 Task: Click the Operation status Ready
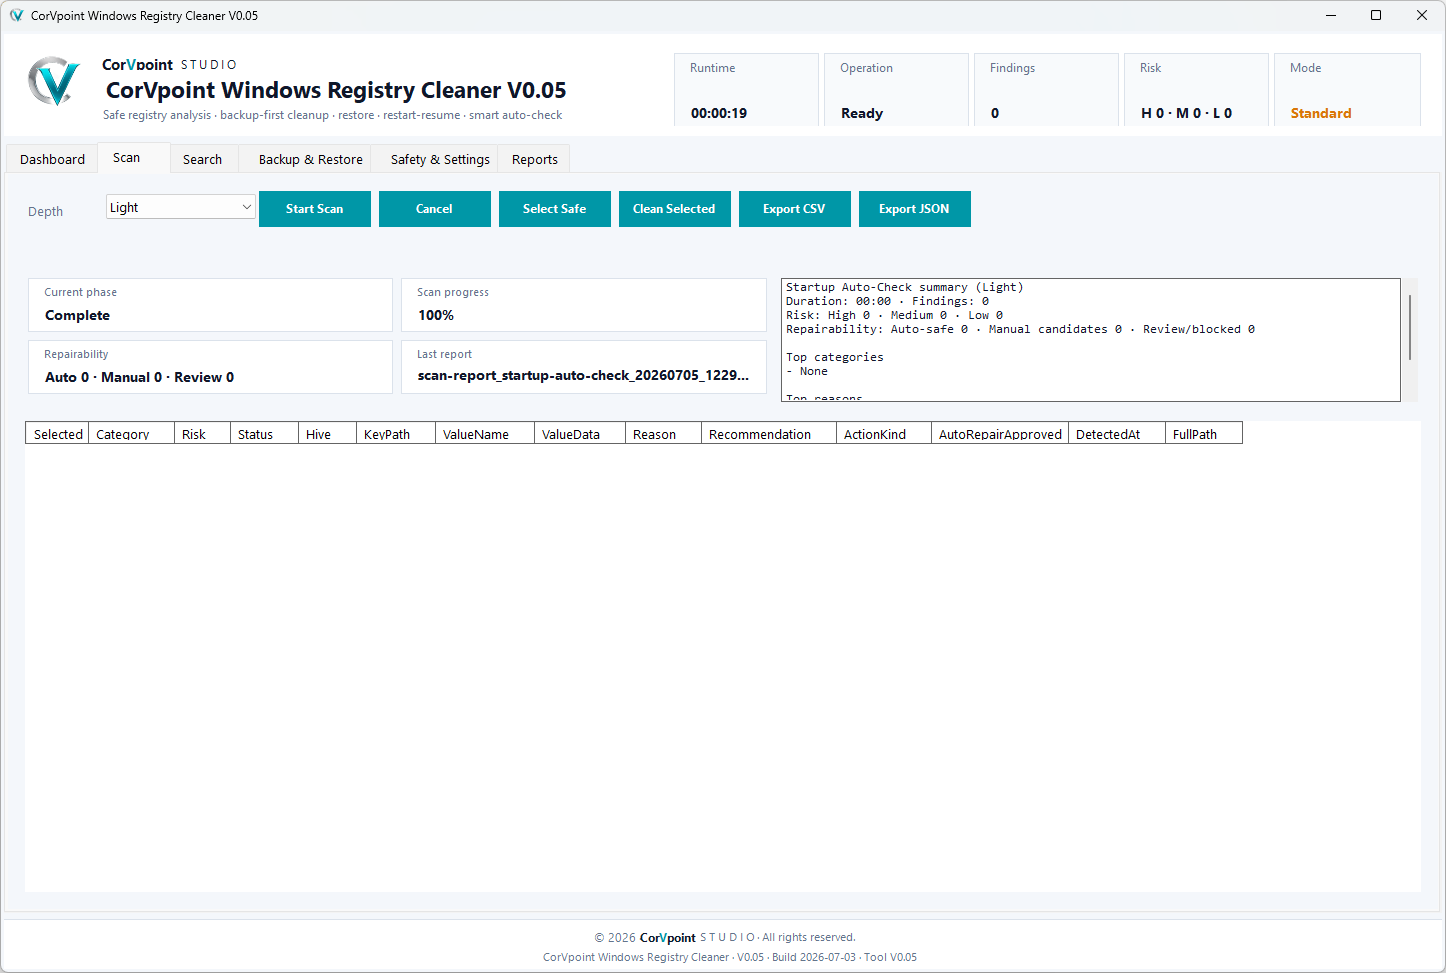(x=862, y=113)
